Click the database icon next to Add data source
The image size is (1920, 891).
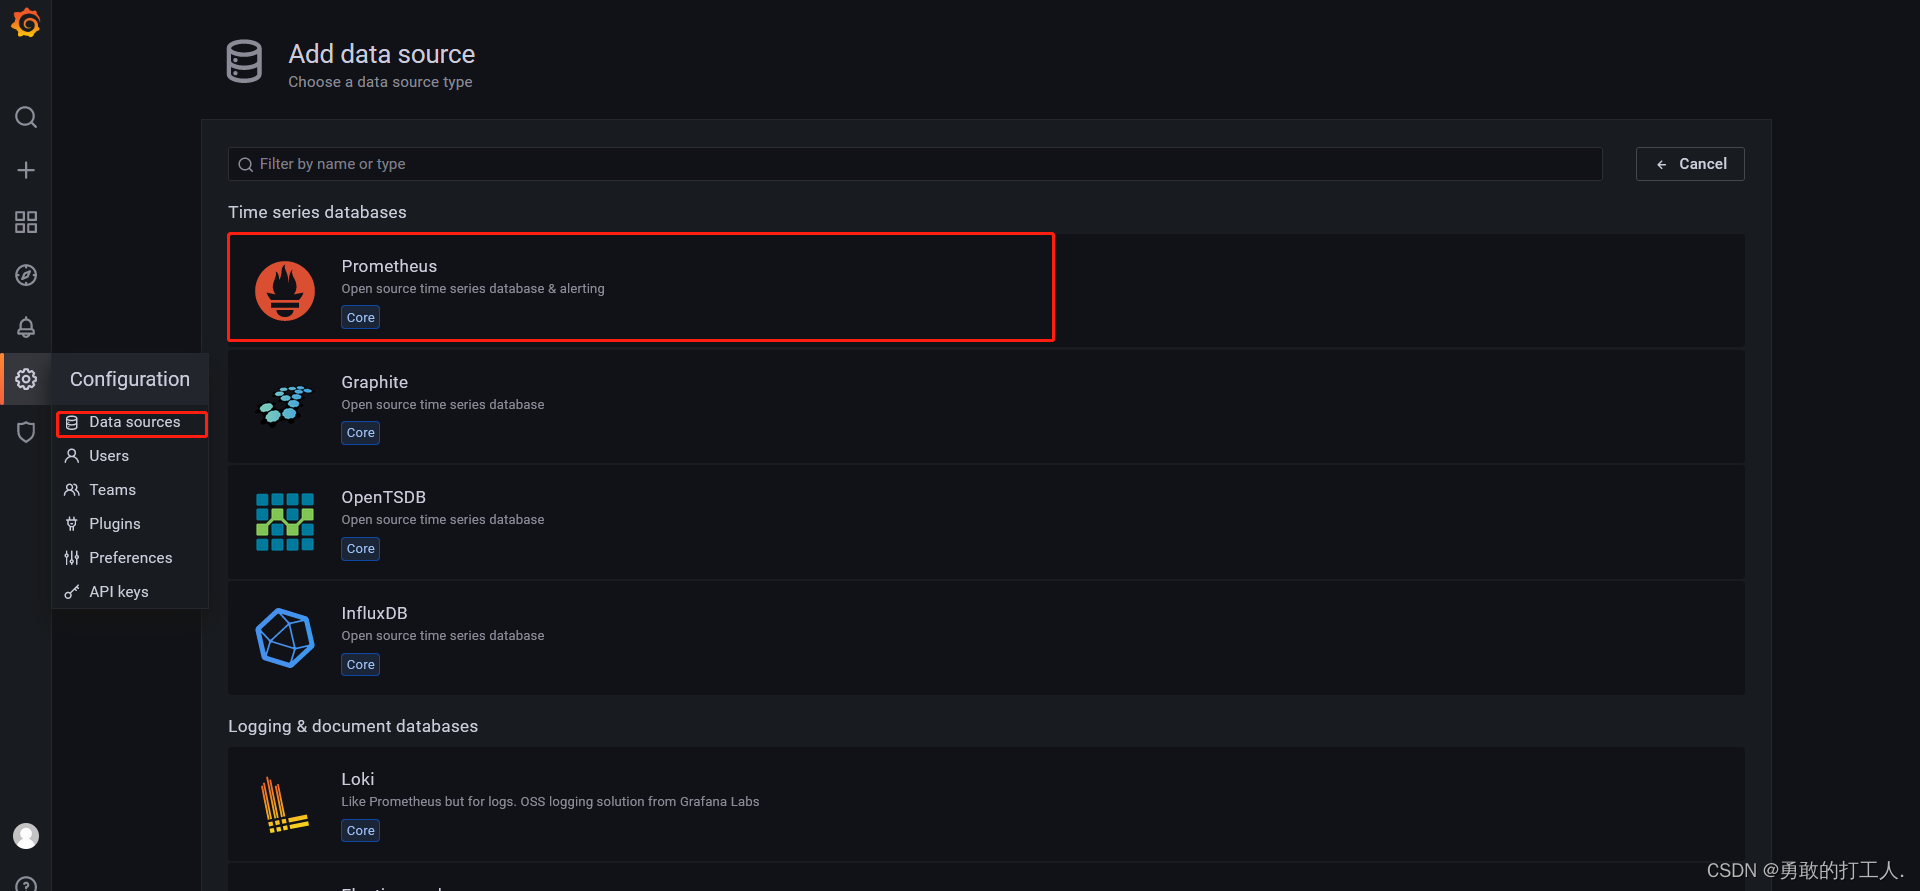point(244,61)
